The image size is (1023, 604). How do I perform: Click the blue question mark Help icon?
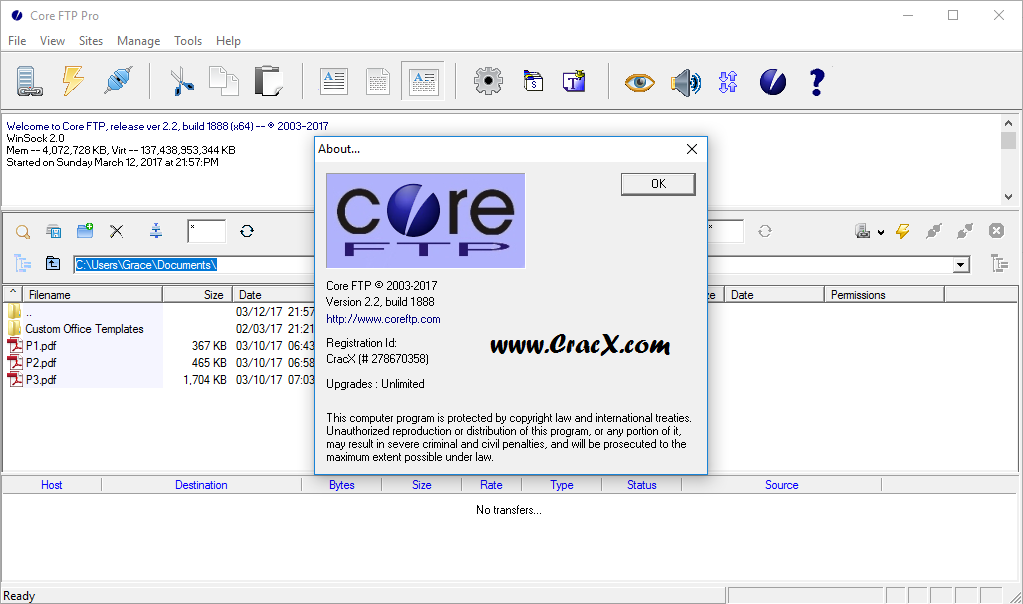[x=816, y=82]
